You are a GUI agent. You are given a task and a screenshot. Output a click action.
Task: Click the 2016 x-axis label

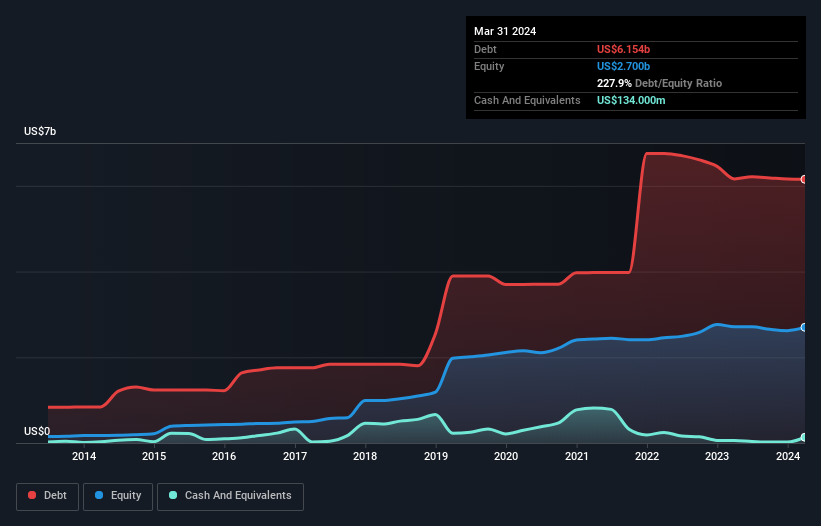tap(224, 456)
